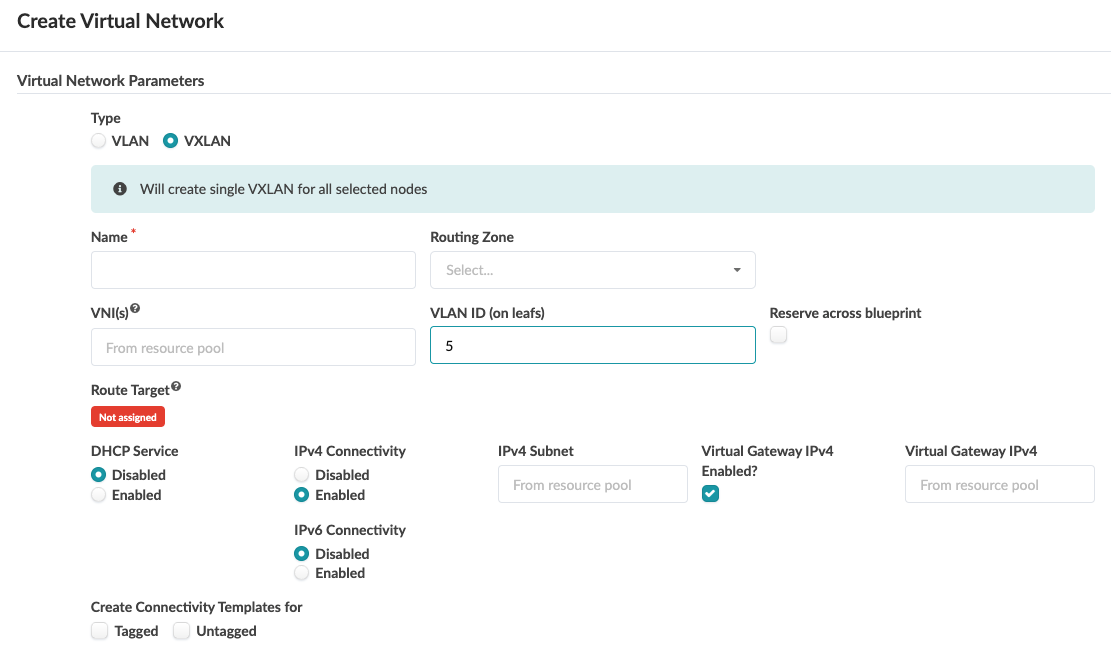Check the Untagged connectivity template box
Screen dimensions: 1111x661
(x=182, y=631)
